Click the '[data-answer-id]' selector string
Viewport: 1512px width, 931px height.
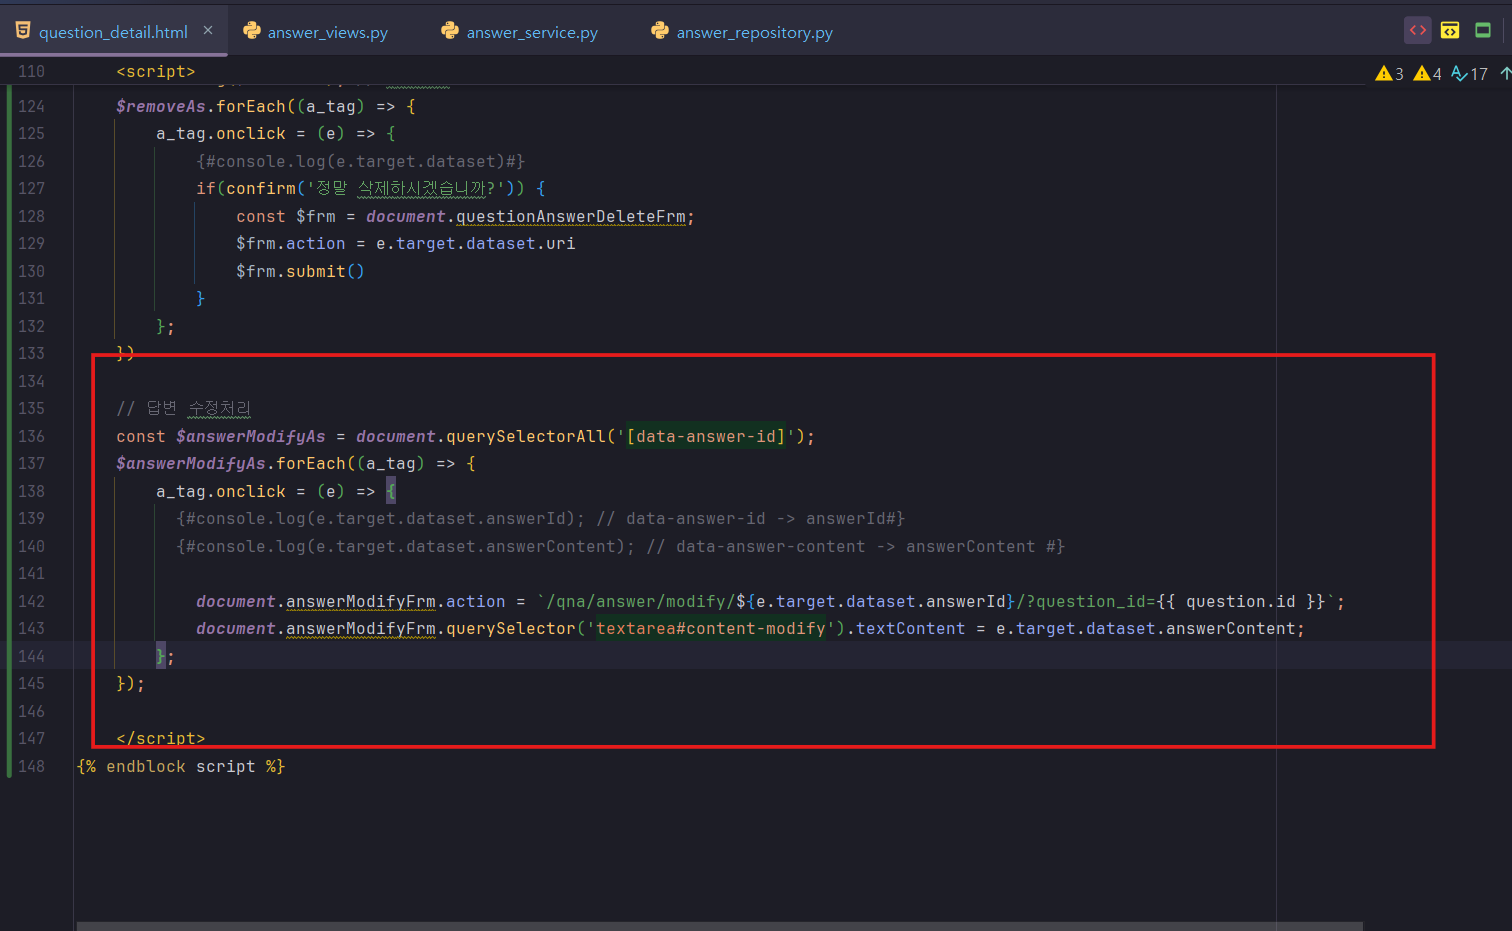pos(706,436)
